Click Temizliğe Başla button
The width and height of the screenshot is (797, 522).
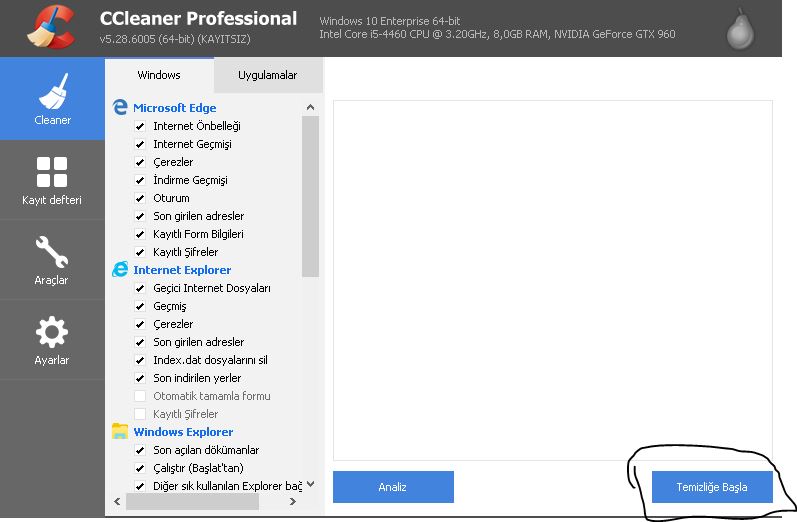[x=712, y=487]
